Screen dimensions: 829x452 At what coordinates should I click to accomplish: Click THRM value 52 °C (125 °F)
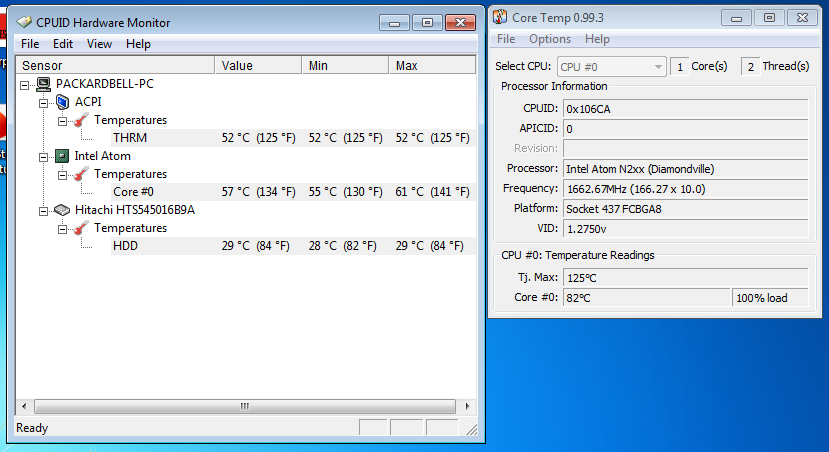[259, 138]
